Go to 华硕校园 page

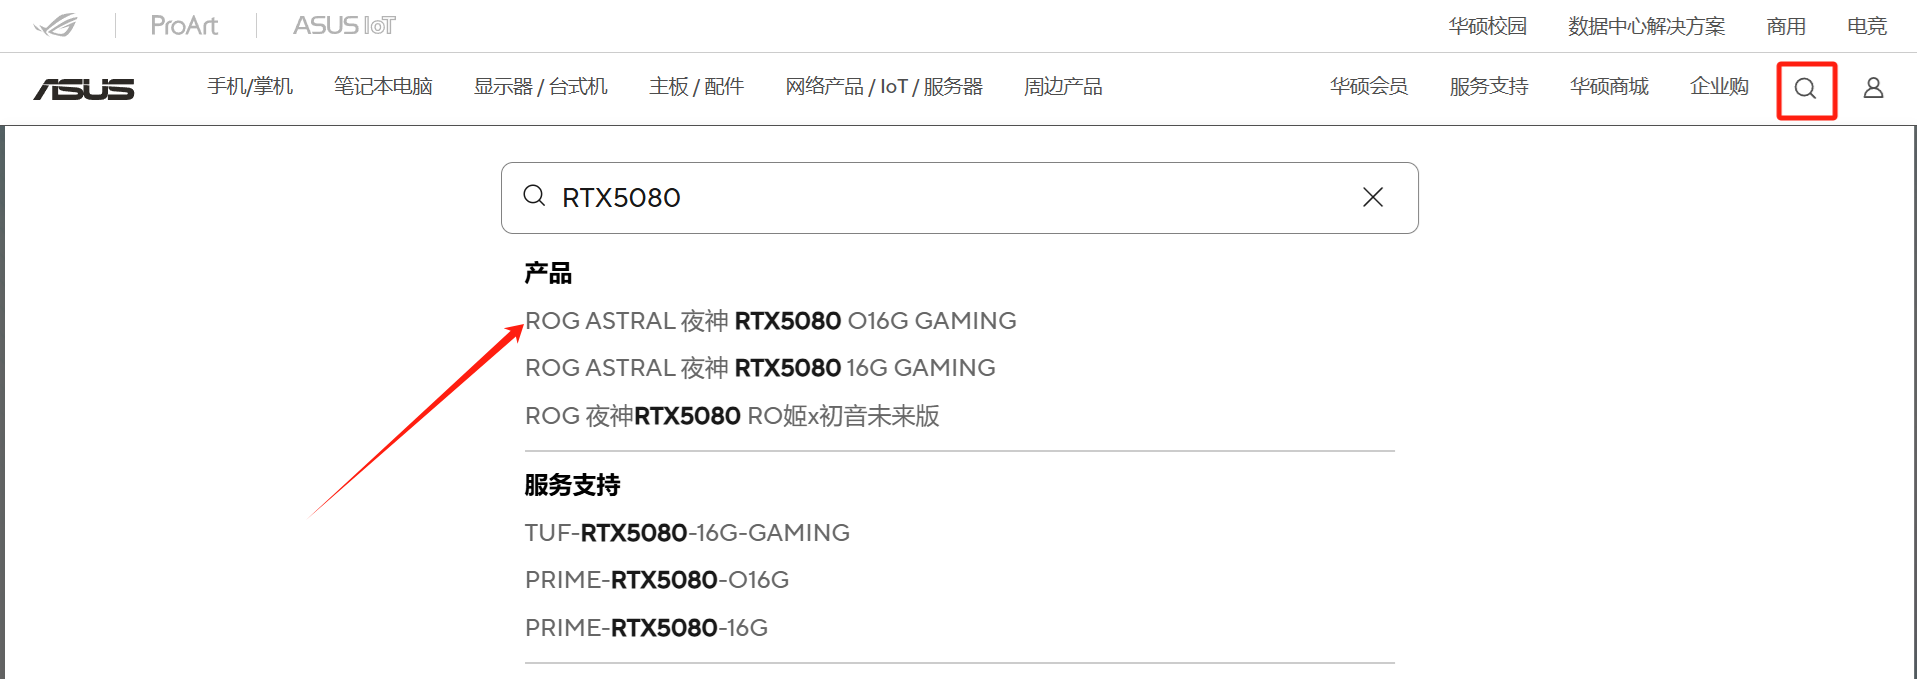coord(1487,26)
